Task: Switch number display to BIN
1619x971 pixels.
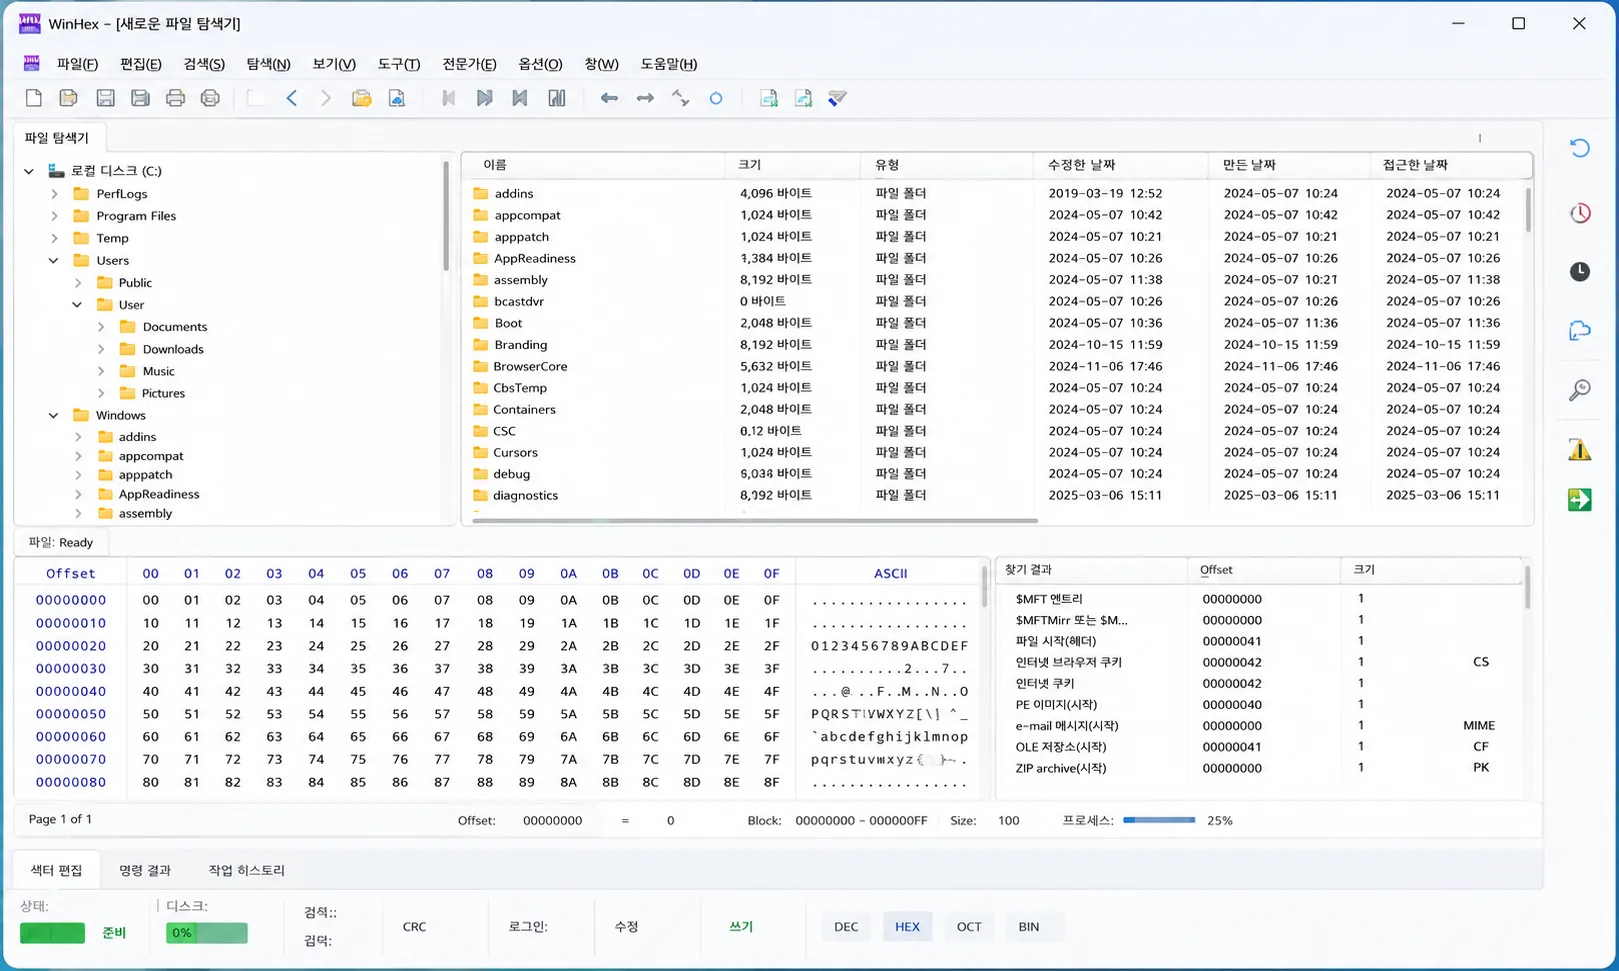Action: [x=1029, y=927]
